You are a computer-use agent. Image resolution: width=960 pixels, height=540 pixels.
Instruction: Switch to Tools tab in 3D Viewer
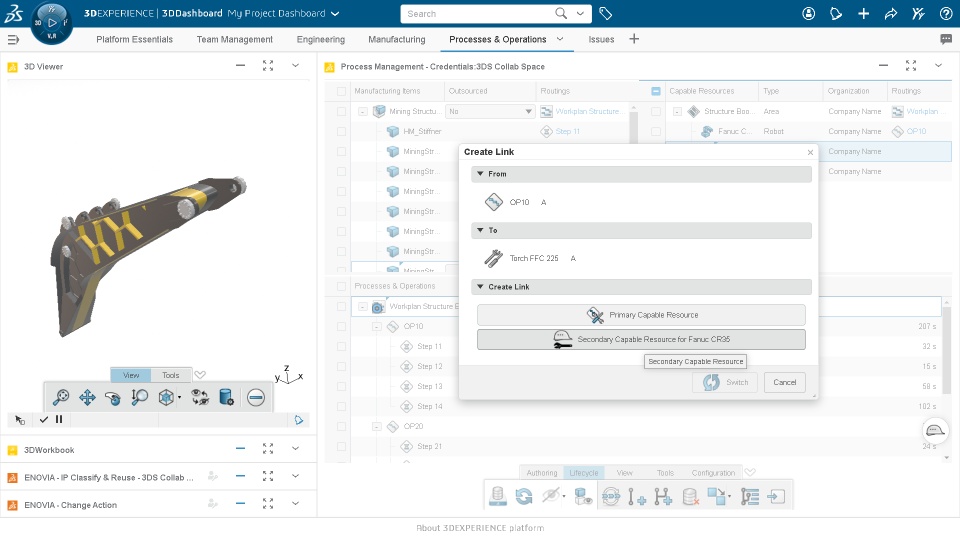(171, 375)
